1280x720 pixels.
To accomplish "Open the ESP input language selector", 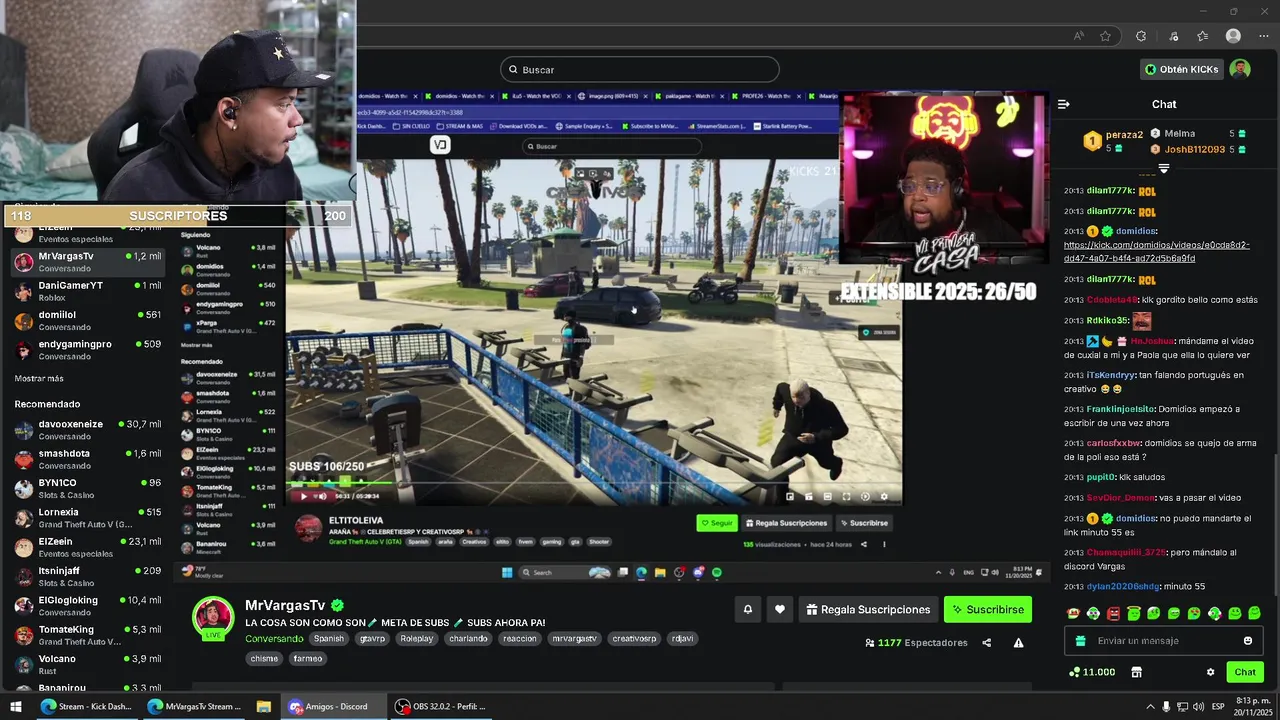I will [1218, 706].
